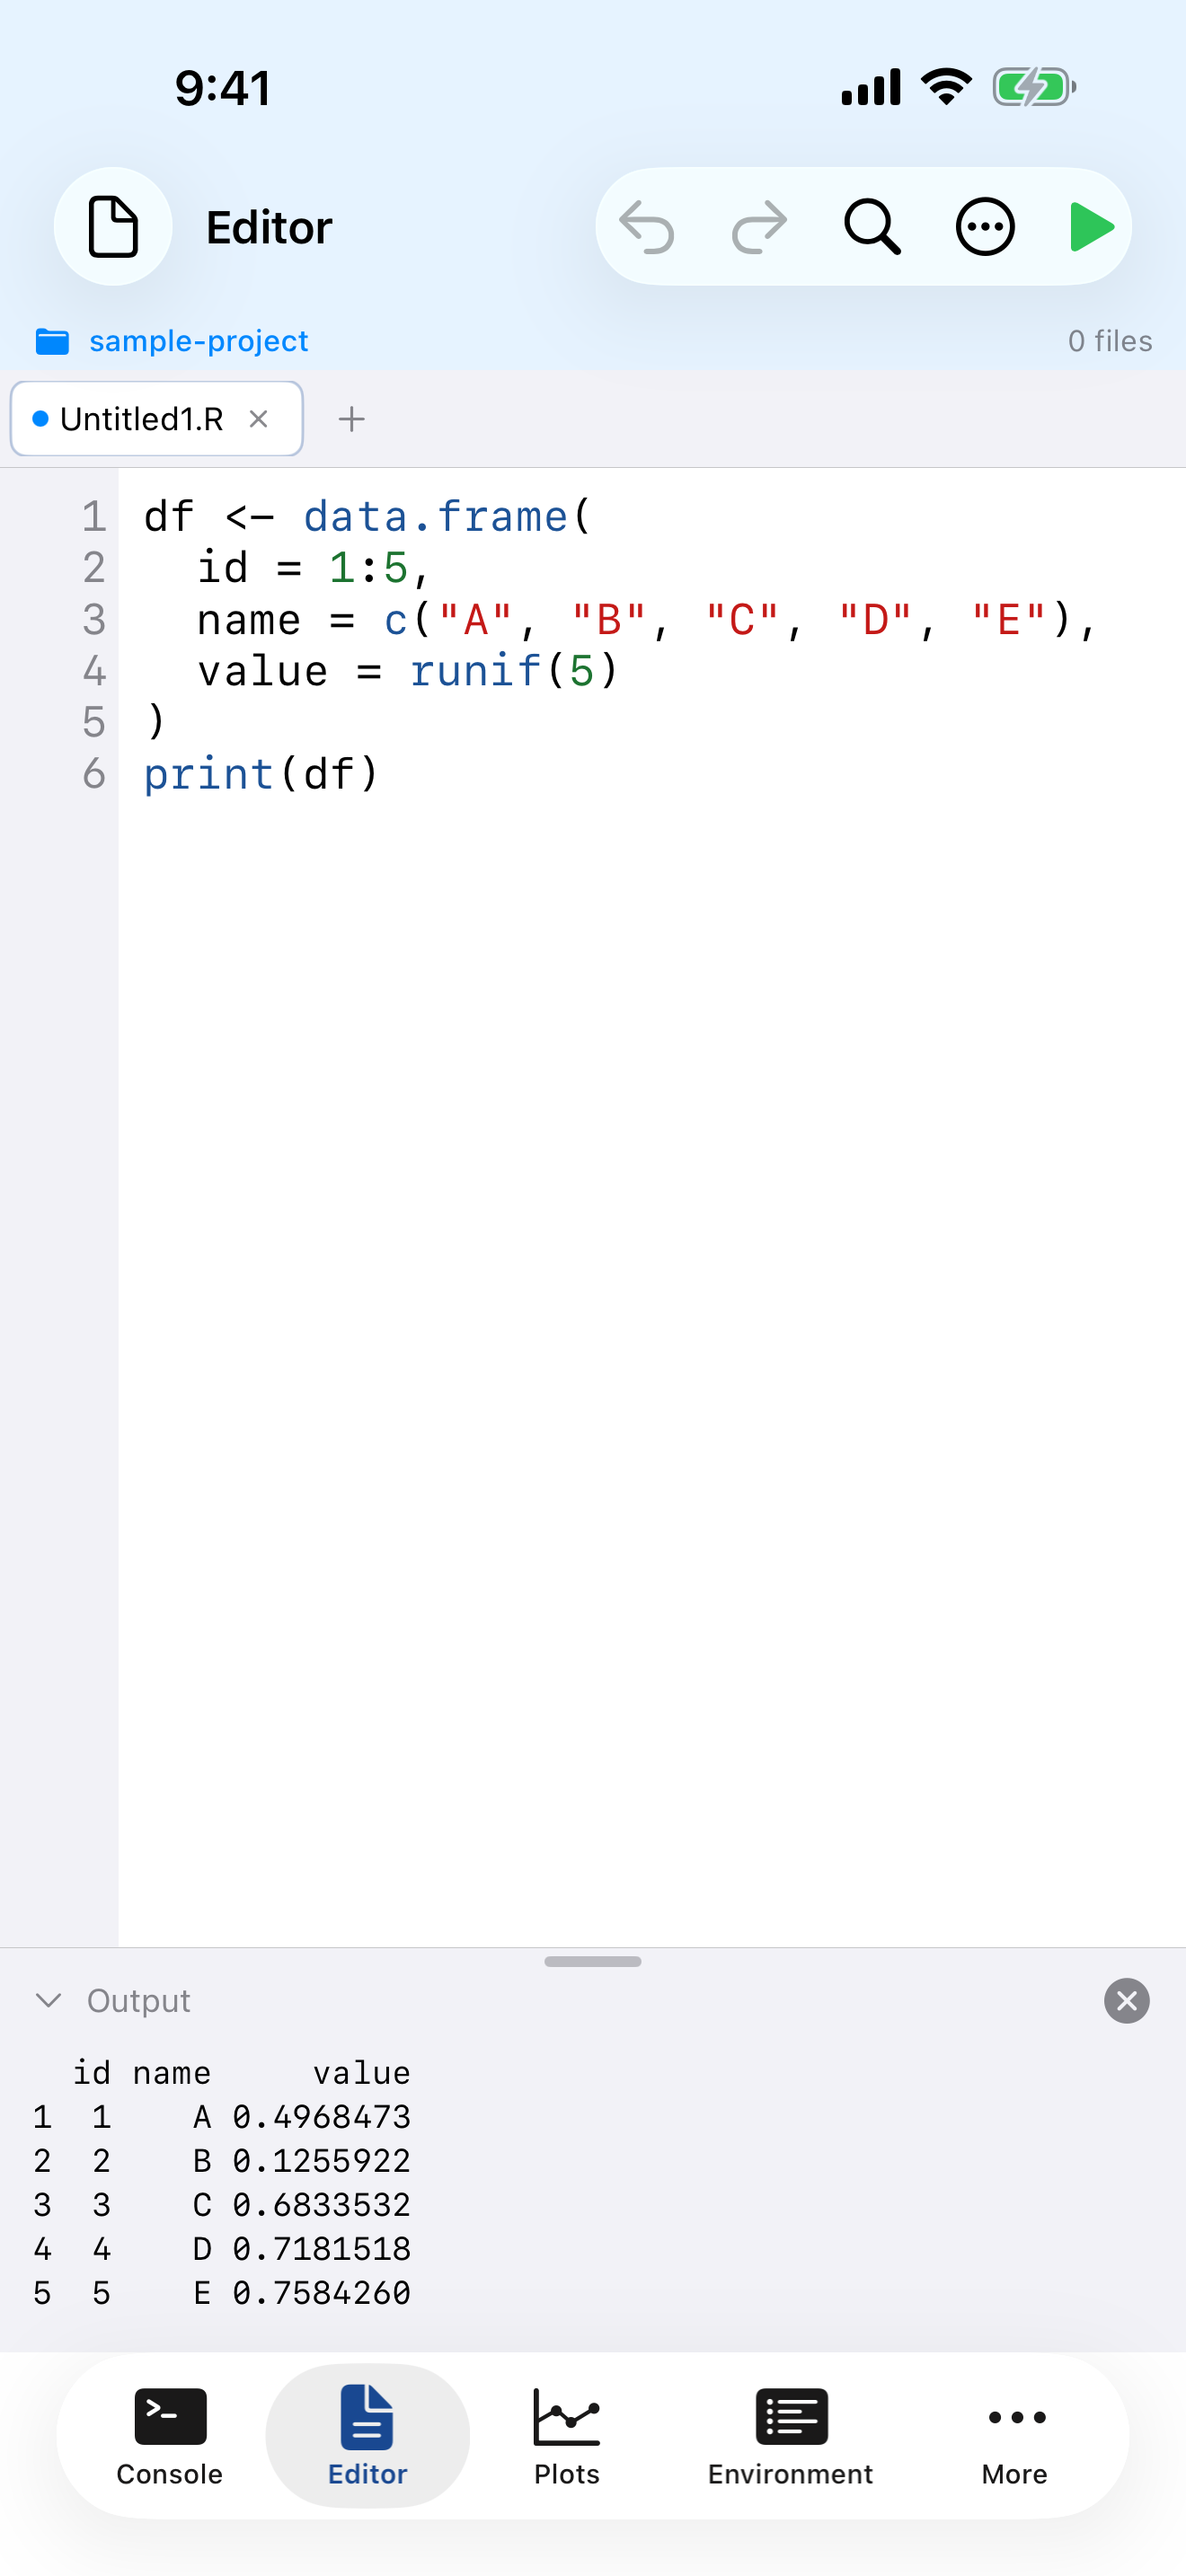The image size is (1186, 2576).
Task: Redo the last edit
Action: (x=760, y=226)
